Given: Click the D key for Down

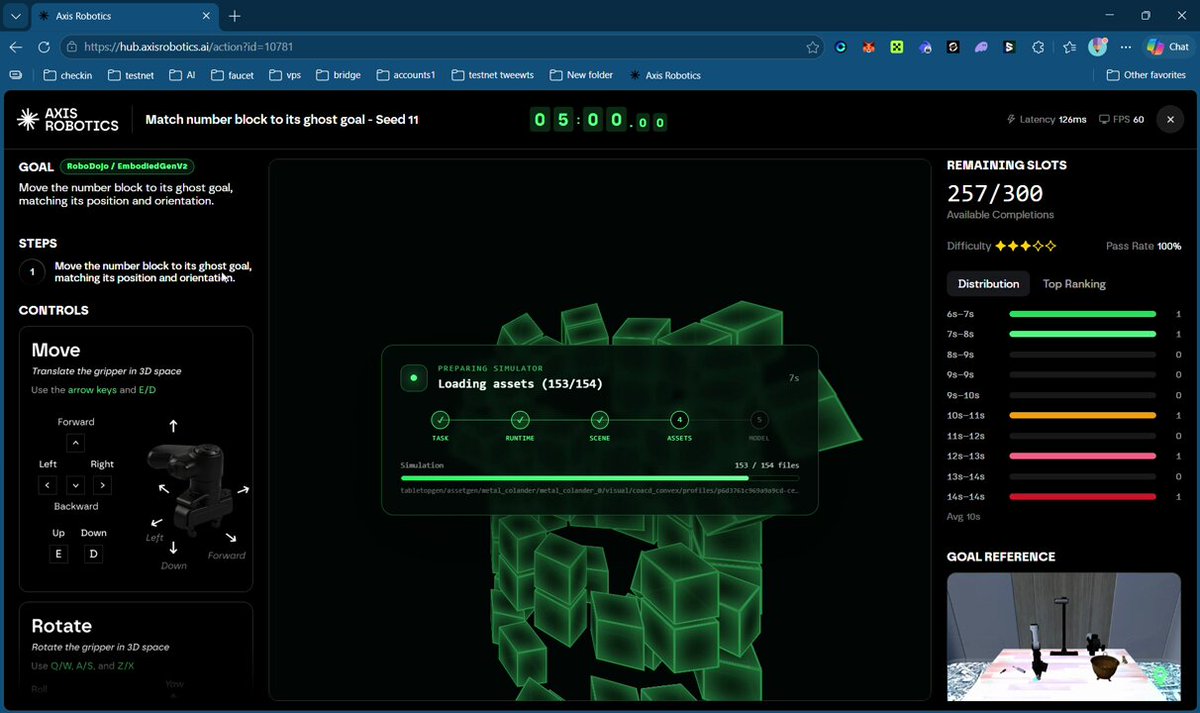Looking at the screenshot, I should (93, 554).
